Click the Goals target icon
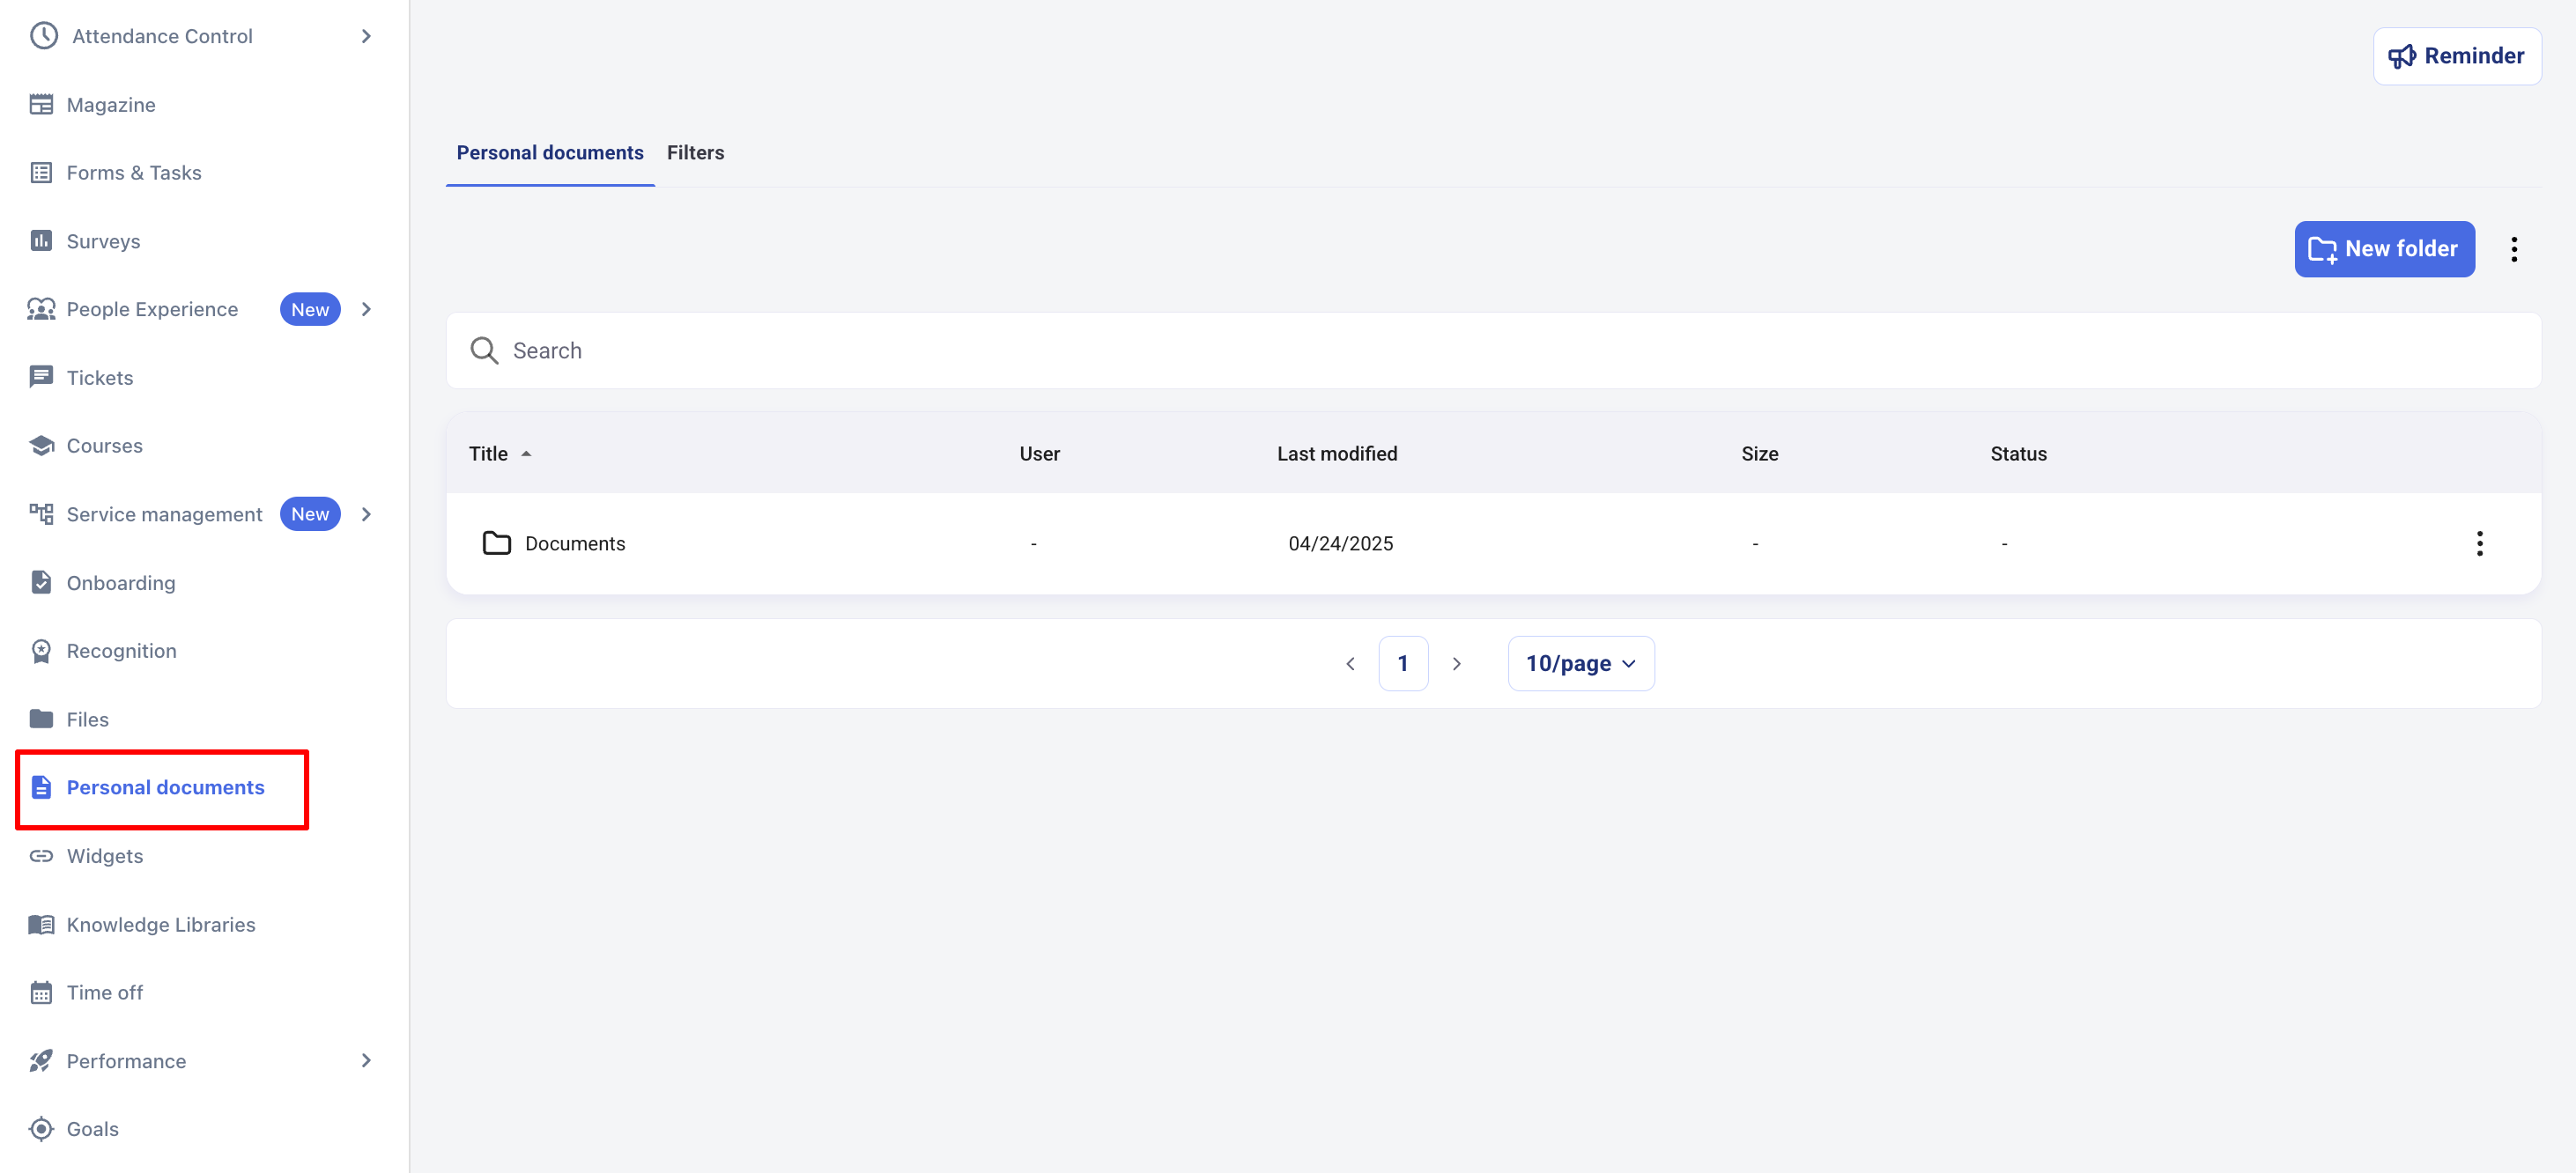The image size is (2576, 1173). point(41,1129)
